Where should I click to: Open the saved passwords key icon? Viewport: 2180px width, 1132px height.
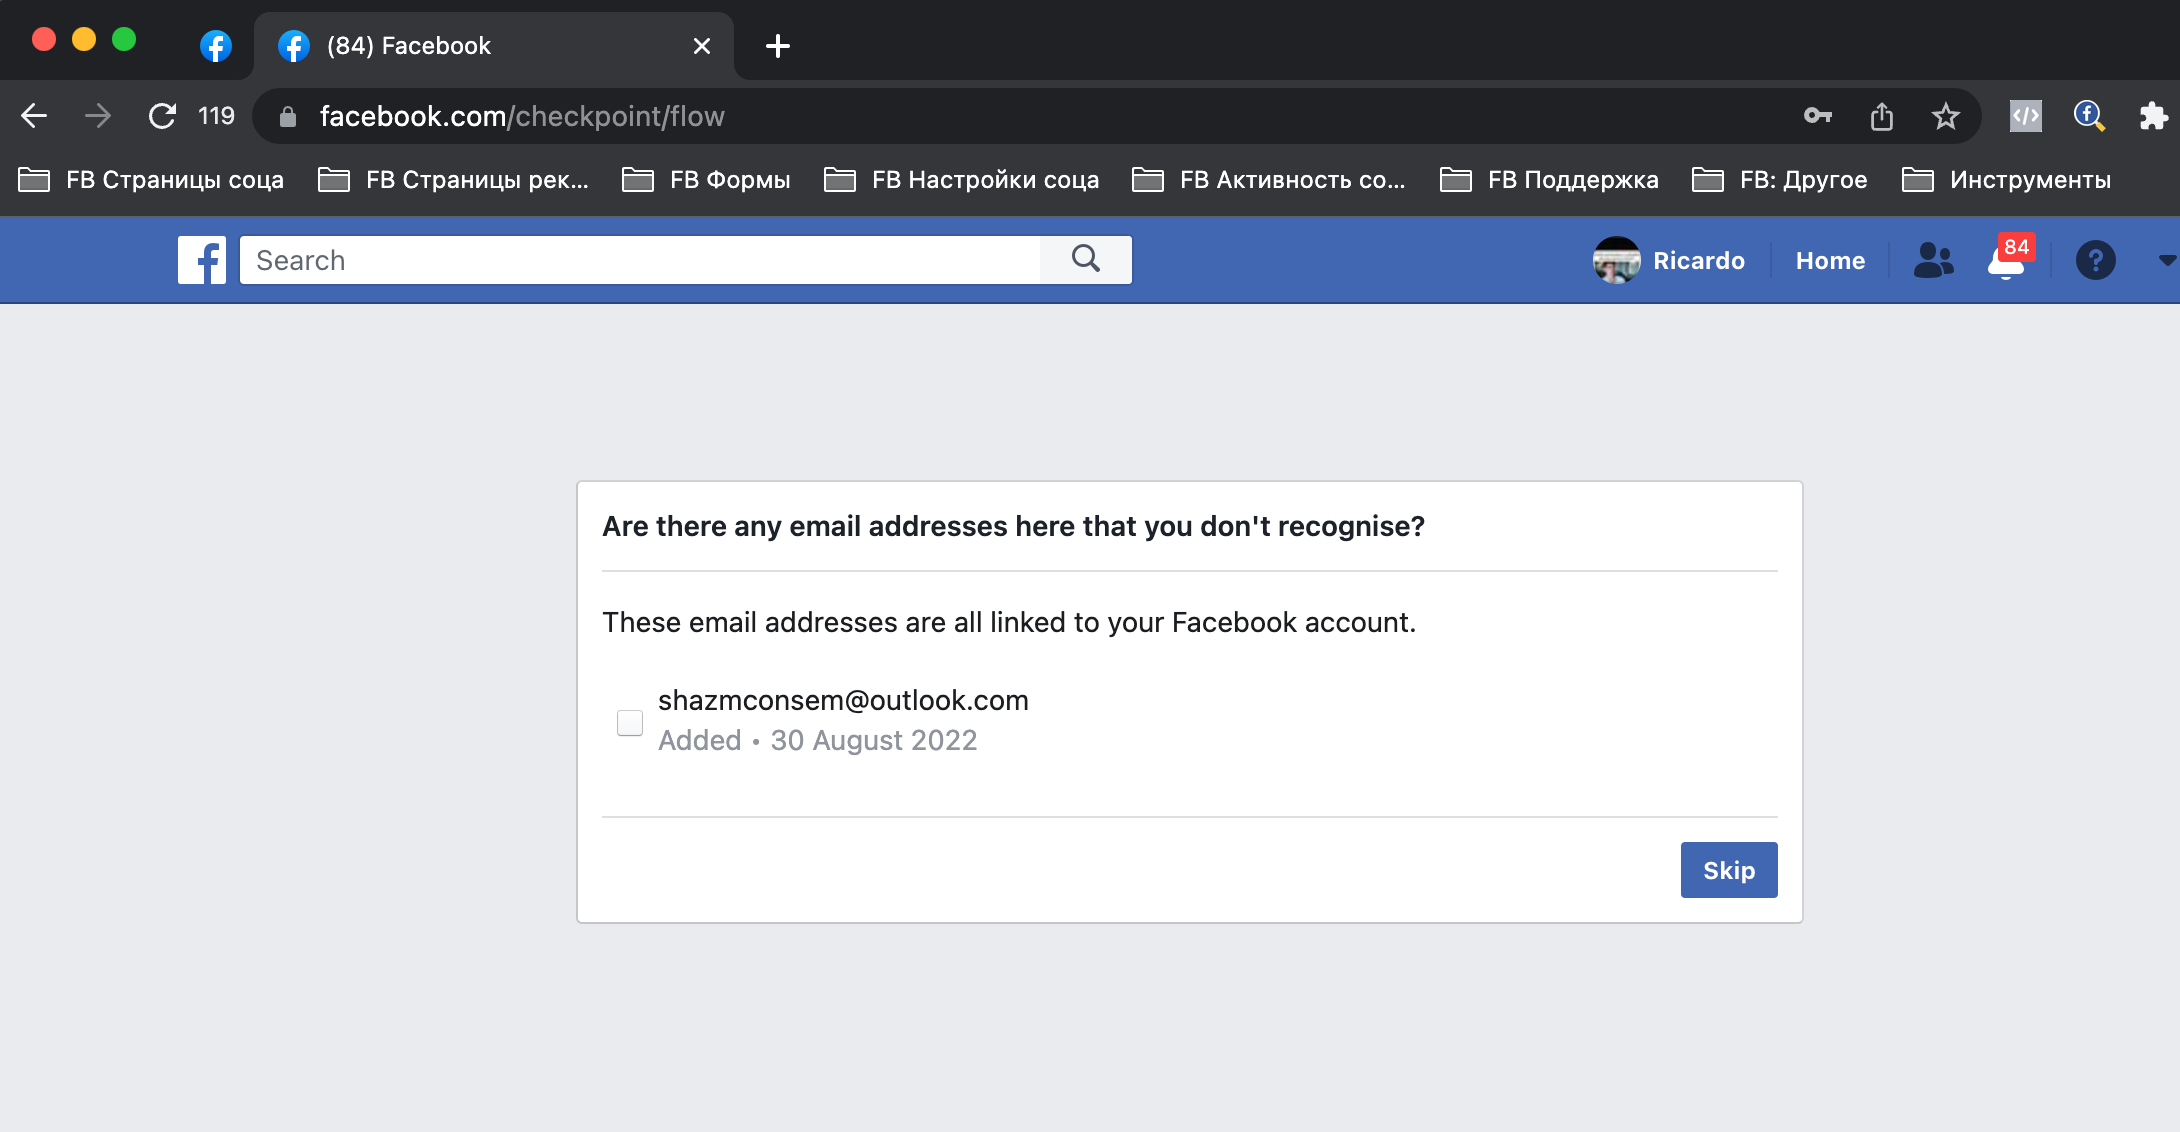[x=1818, y=116]
